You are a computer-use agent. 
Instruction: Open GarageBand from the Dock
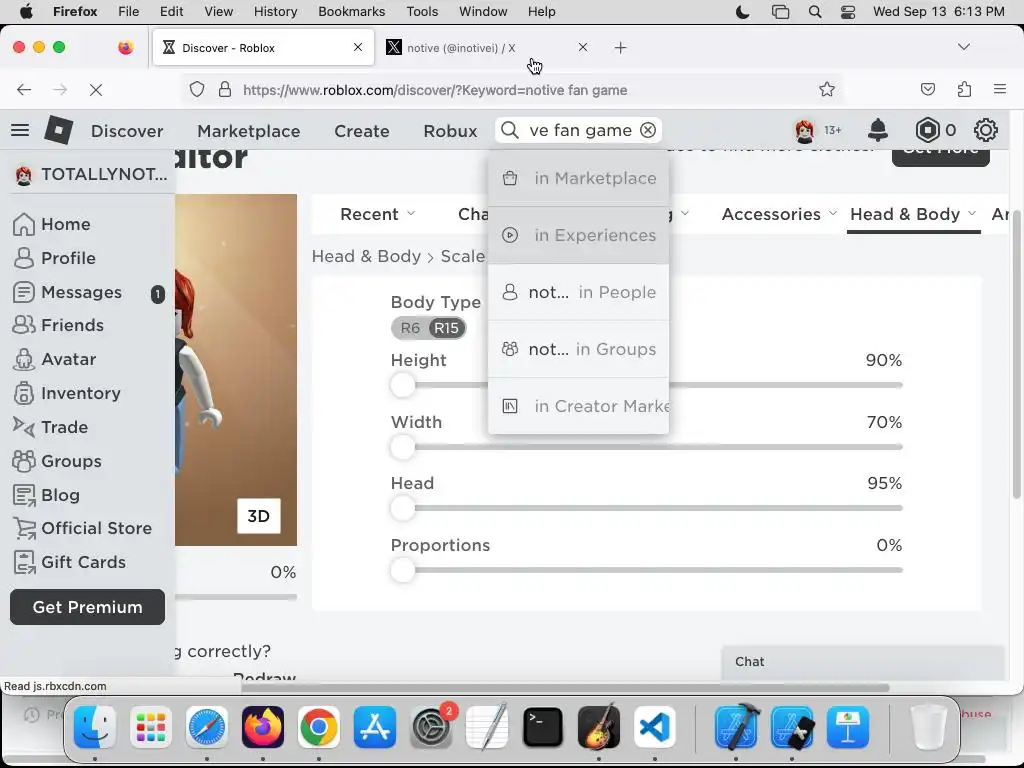[x=599, y=727]
